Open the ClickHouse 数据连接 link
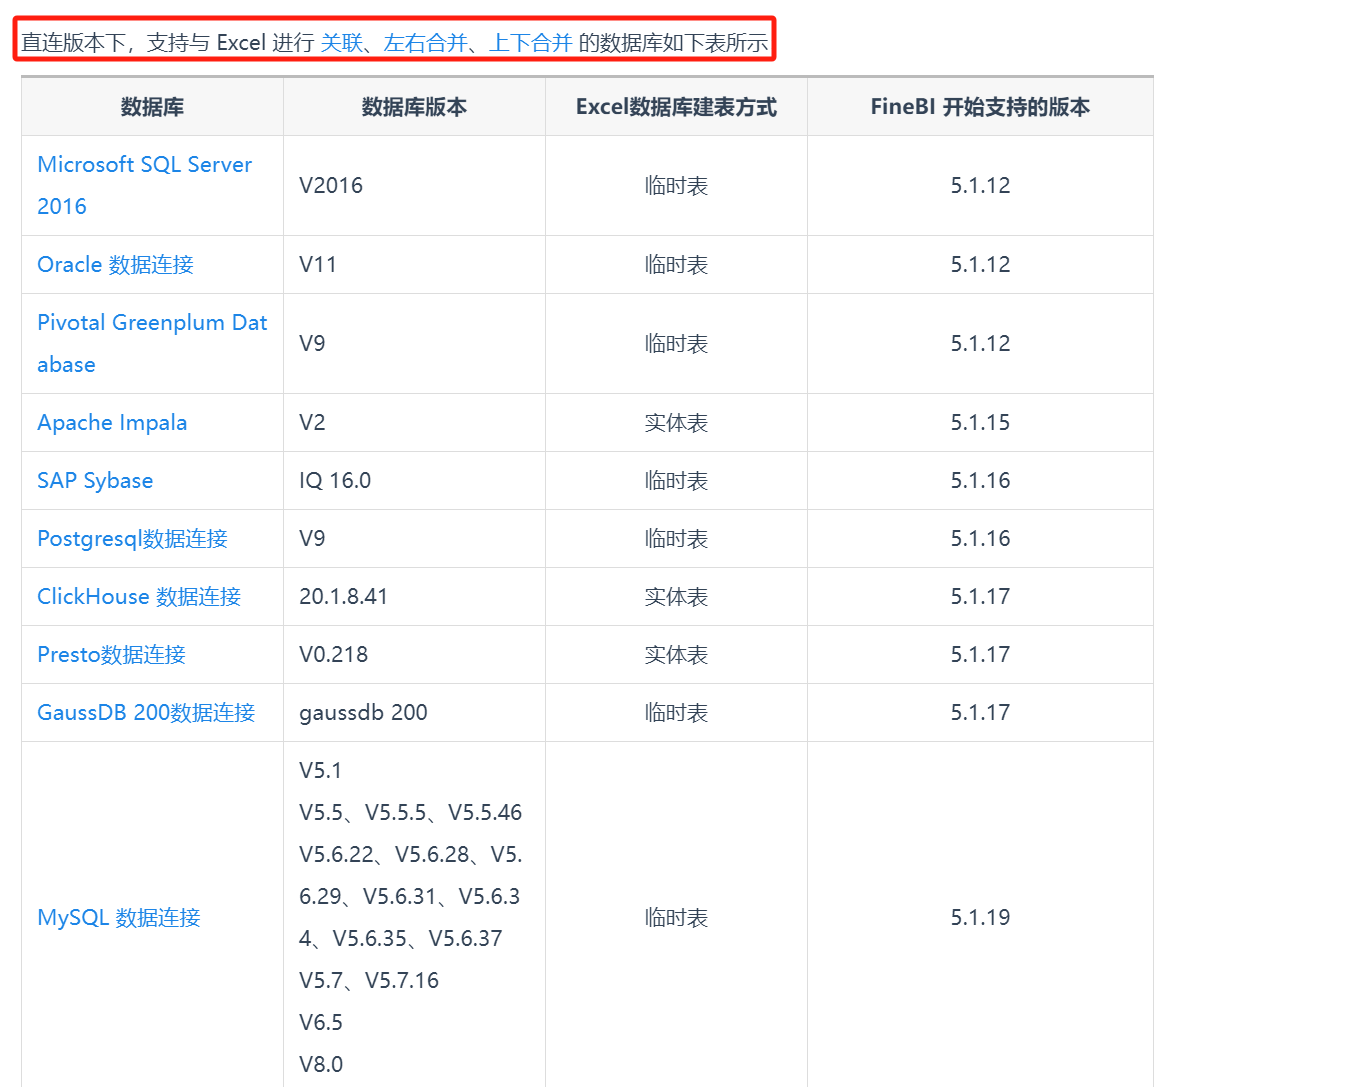Image resolution: width=1366 pixels, height=1087 pixels. coord(139,596)
